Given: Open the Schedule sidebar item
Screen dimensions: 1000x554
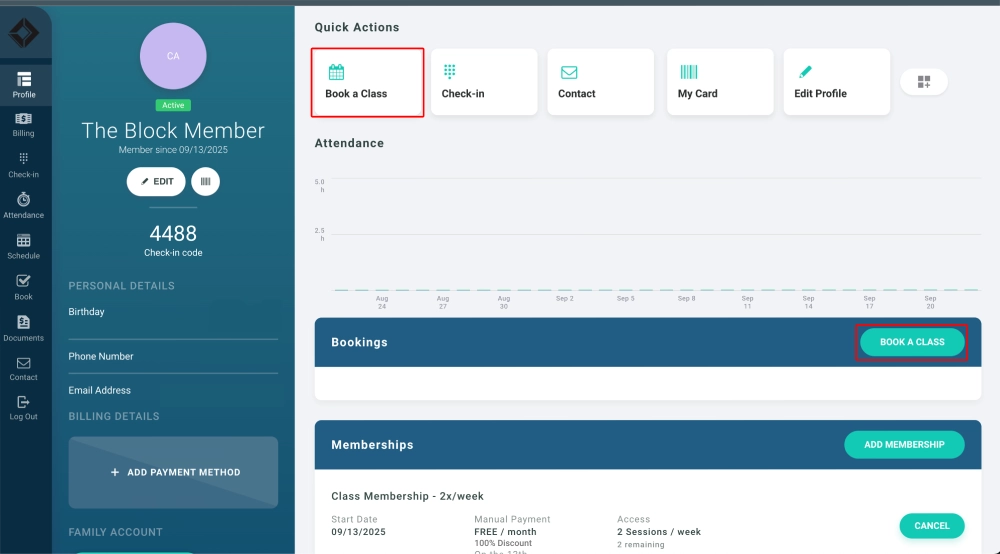Looking at the screenshot, I should click(x=24, y=246).
